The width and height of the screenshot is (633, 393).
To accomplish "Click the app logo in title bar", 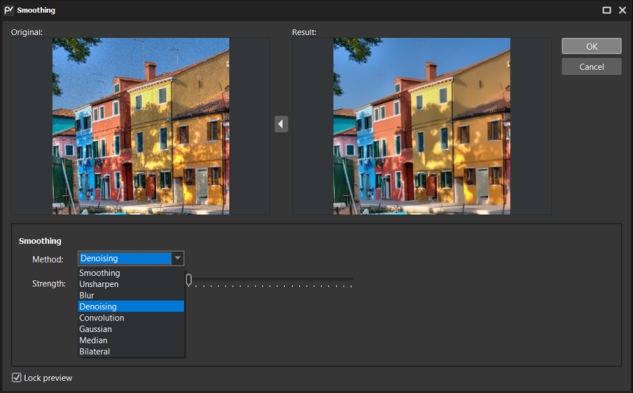I will click(x=8, y=10).
